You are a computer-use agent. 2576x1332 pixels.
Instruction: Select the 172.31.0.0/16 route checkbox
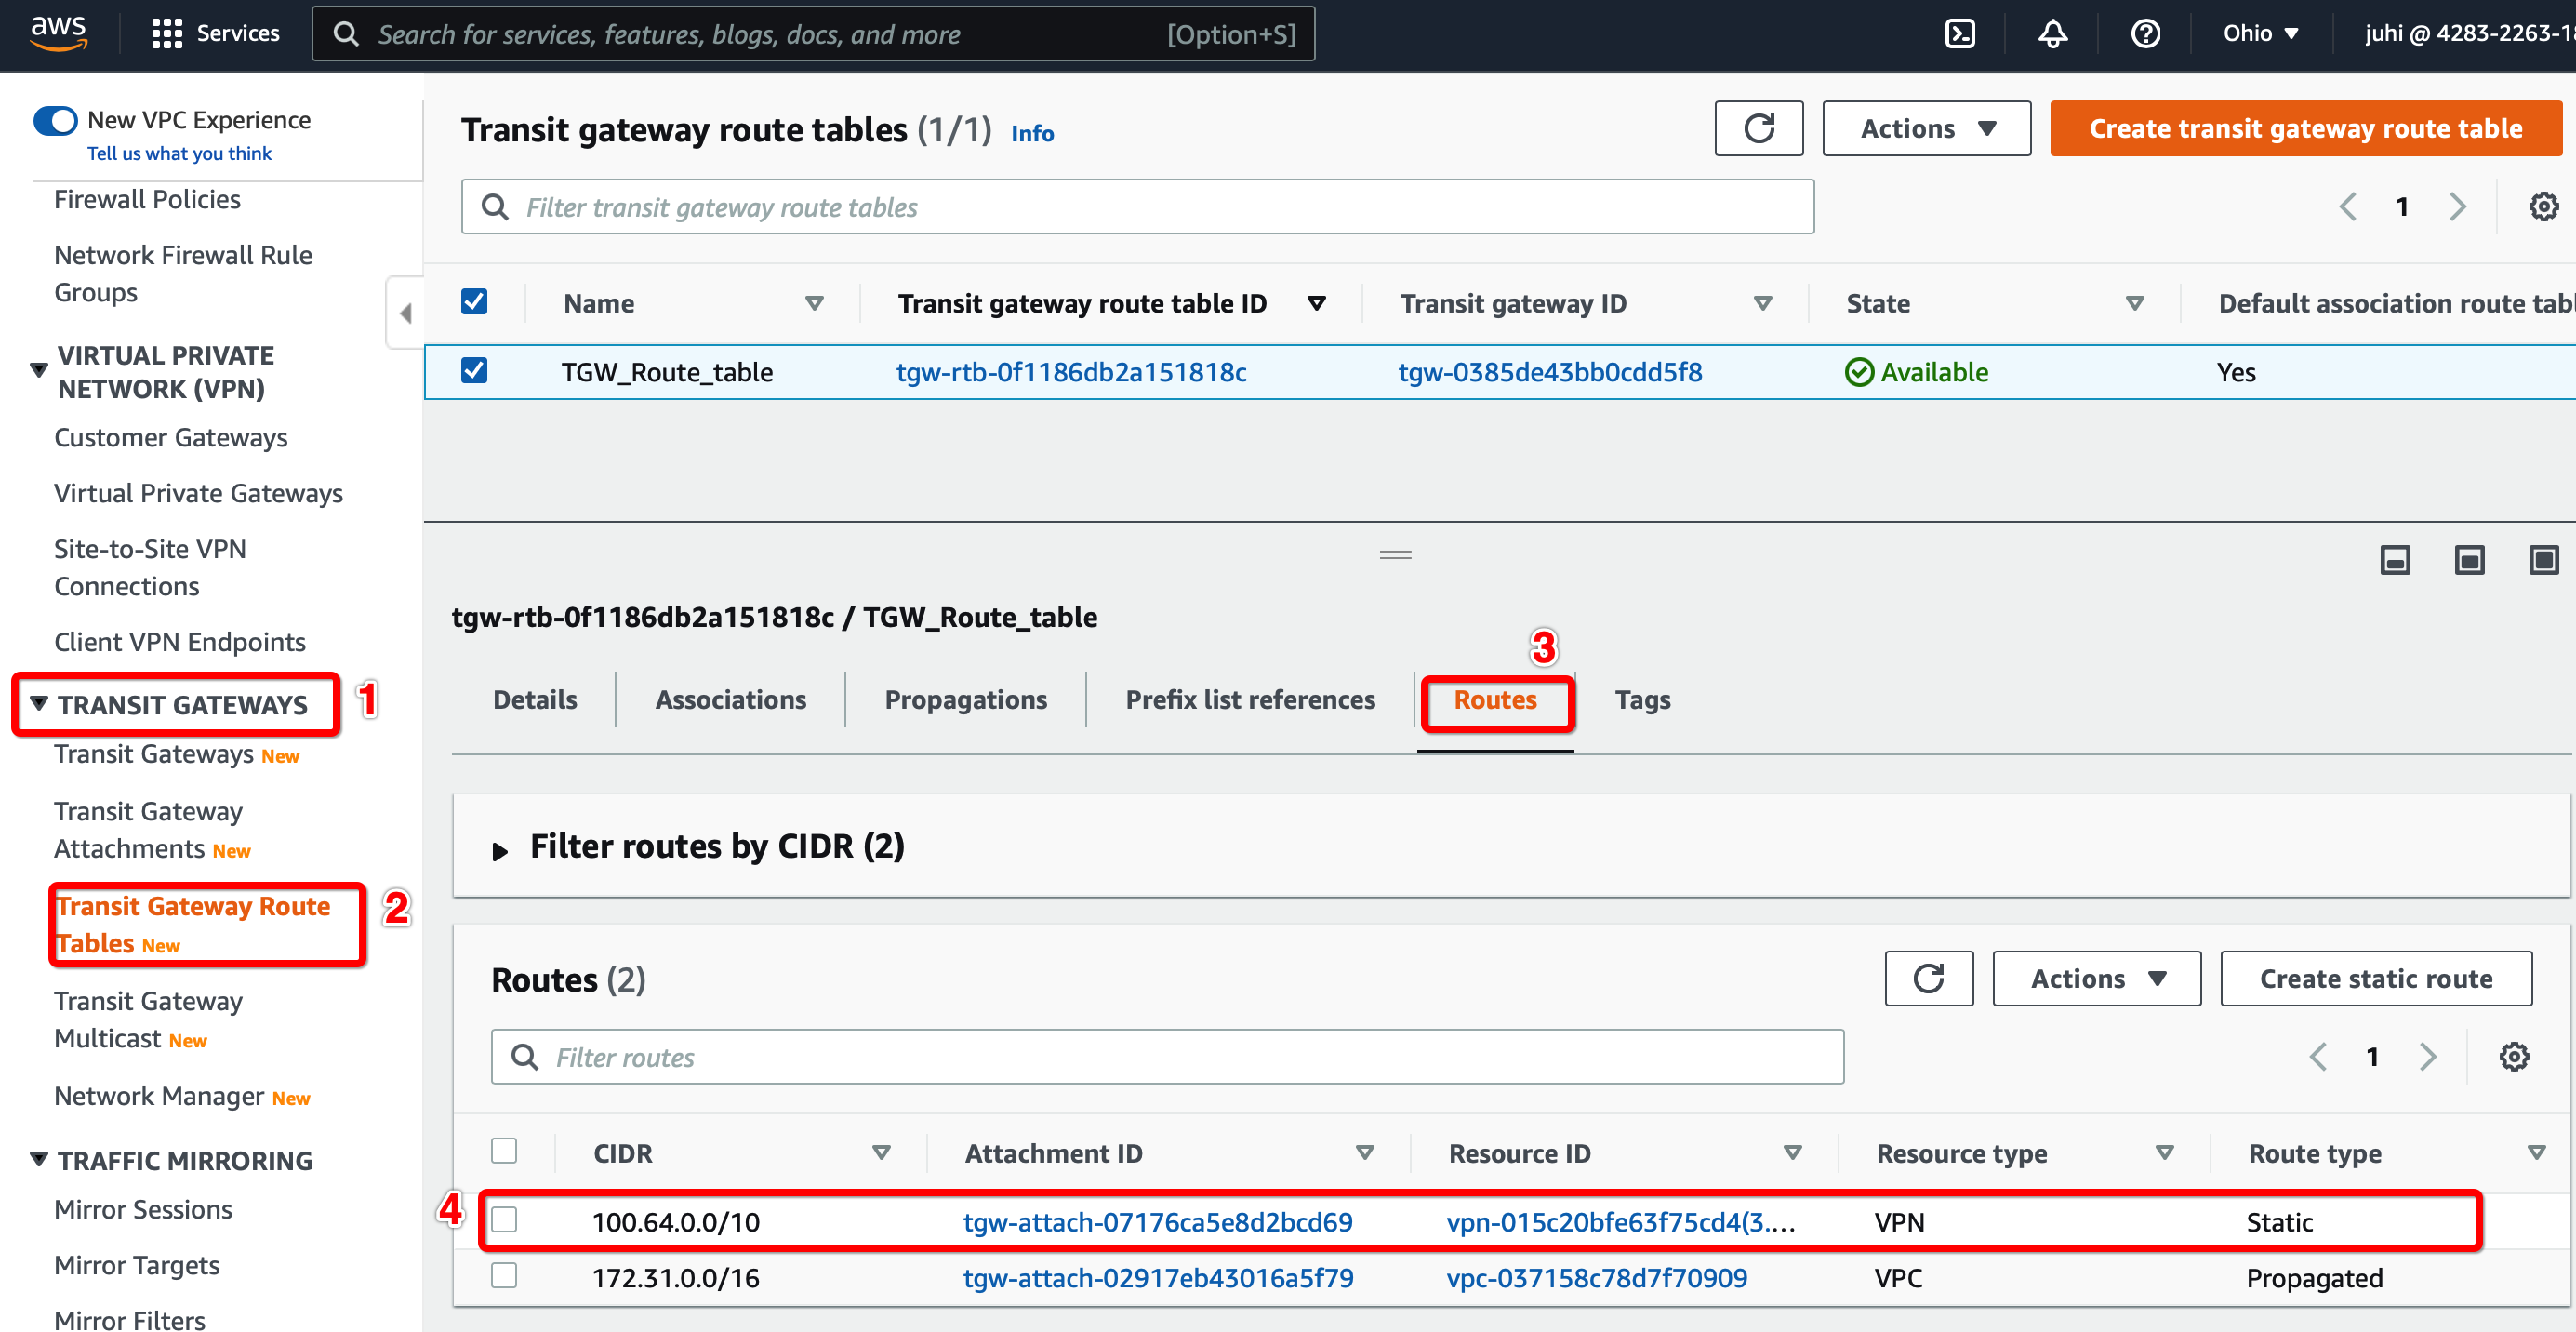point(504,1276)
